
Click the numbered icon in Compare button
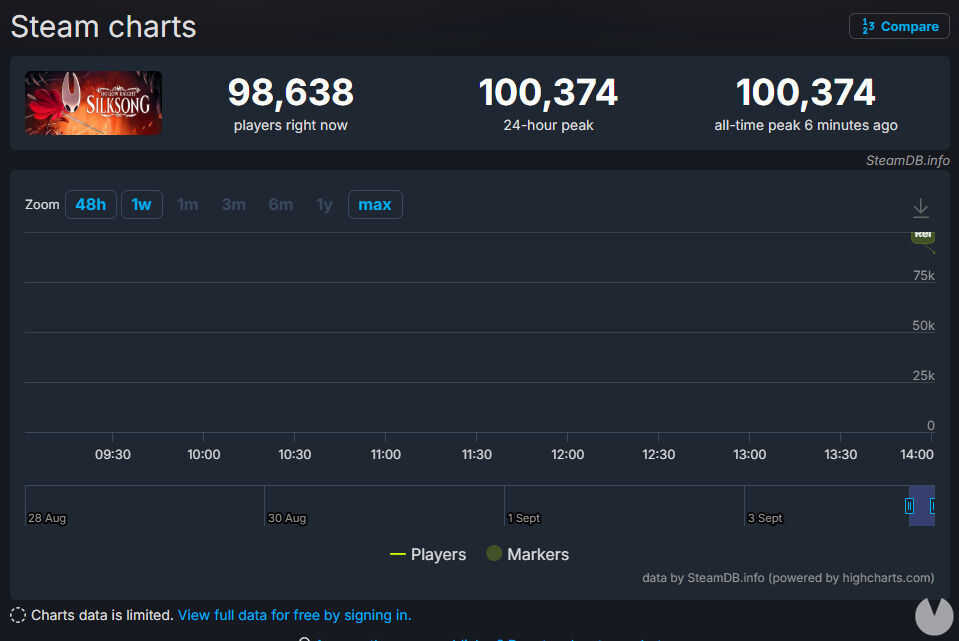pyautogui.click(x=867, y=27)
